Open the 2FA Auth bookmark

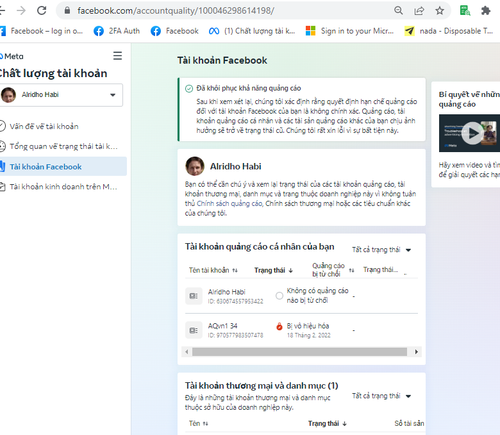point(117,31)
